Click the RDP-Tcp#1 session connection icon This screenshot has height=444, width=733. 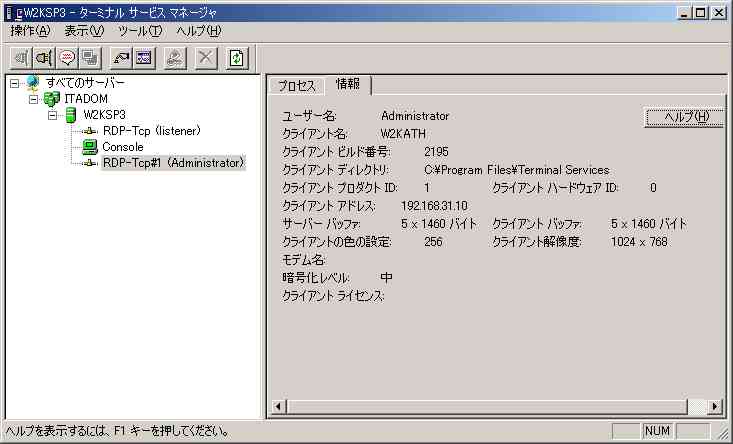click(x=89, y=163)
